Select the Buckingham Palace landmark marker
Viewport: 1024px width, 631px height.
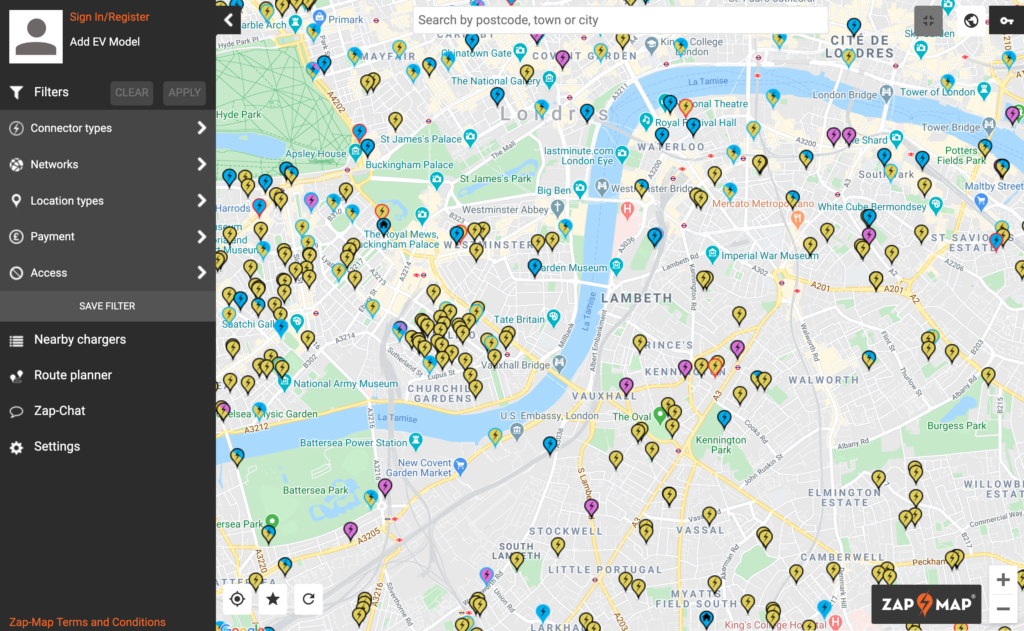tap(437, 179)
